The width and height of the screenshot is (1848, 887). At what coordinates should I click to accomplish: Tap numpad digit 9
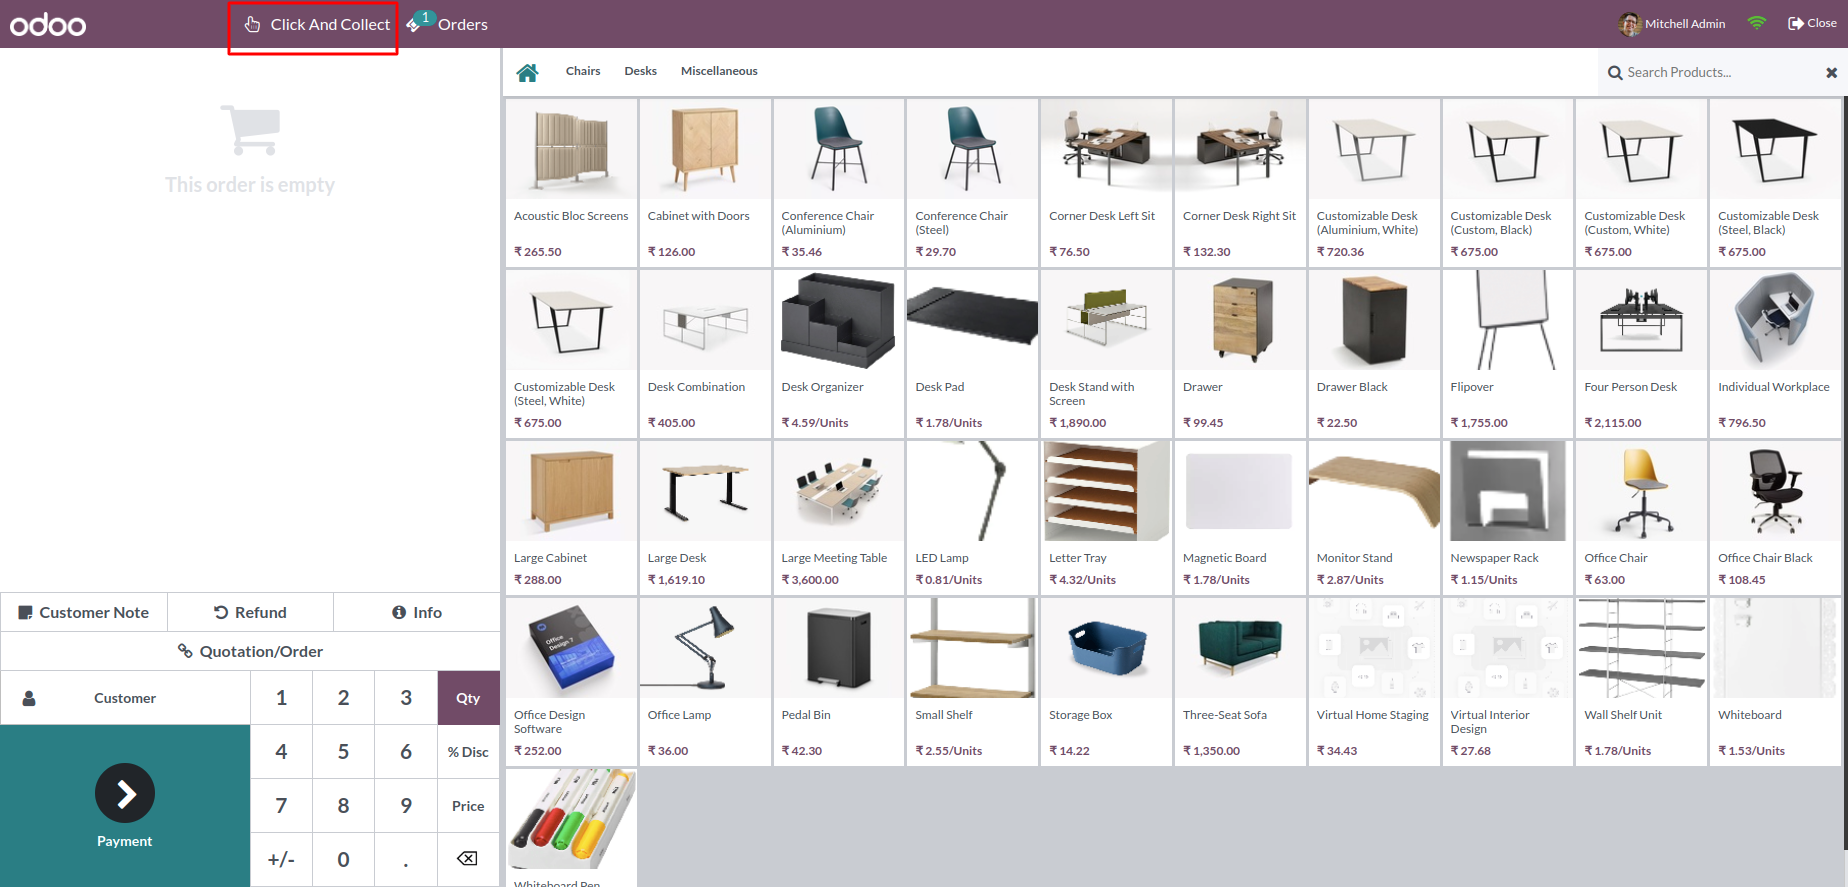406,806
